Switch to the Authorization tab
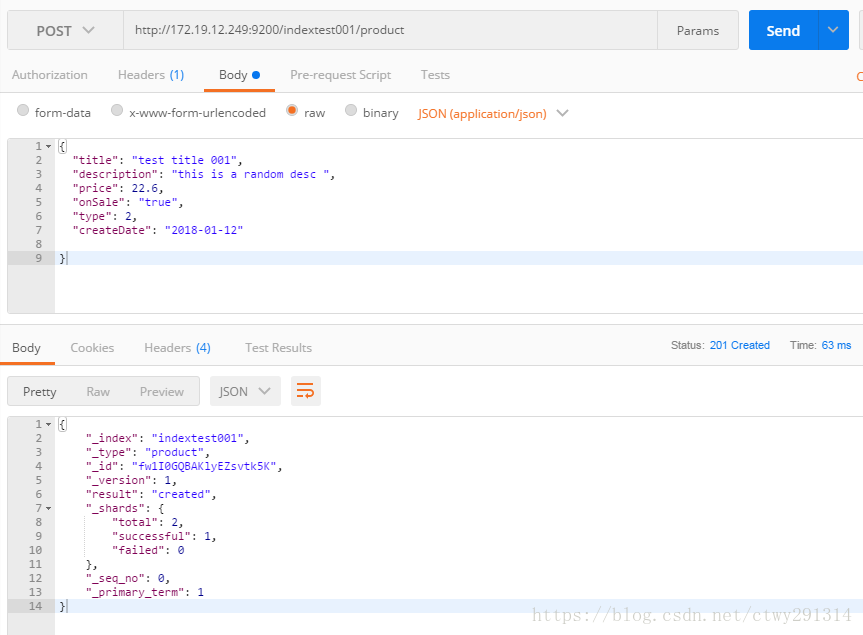 (x=50, y=75)
